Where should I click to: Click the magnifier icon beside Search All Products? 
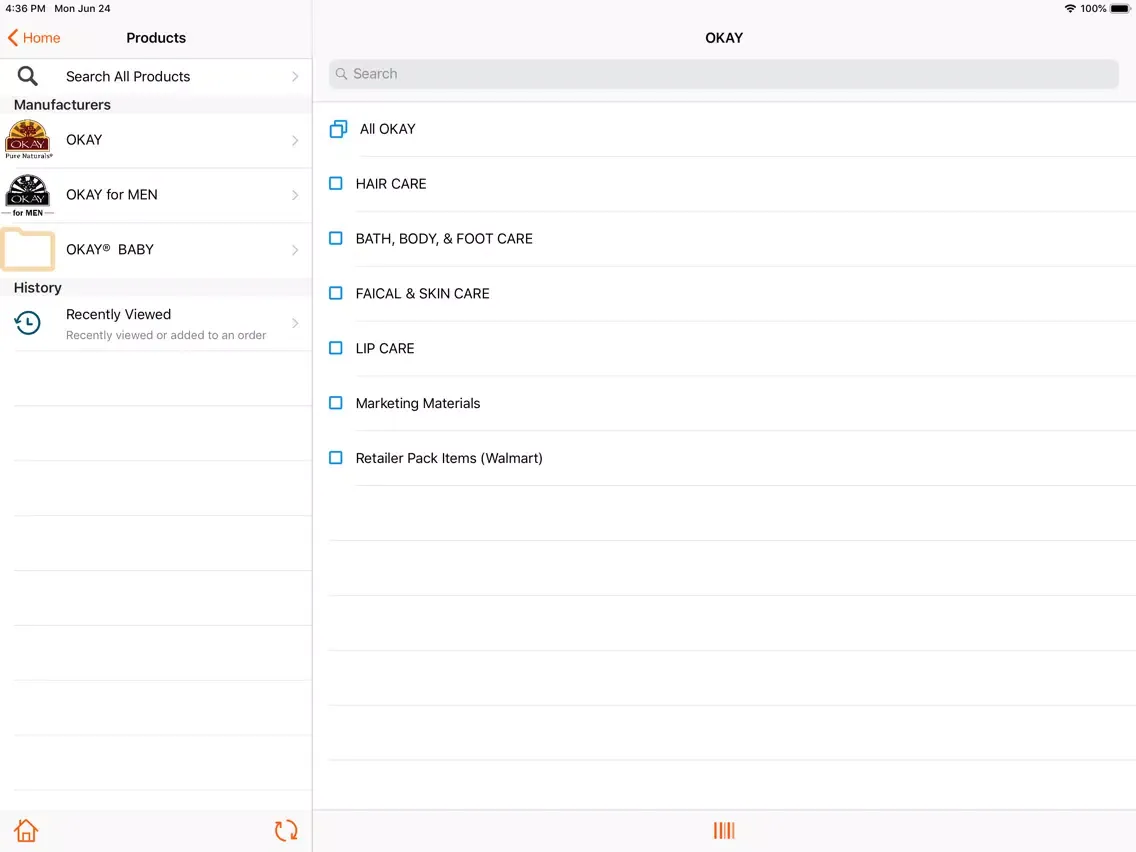28,76
